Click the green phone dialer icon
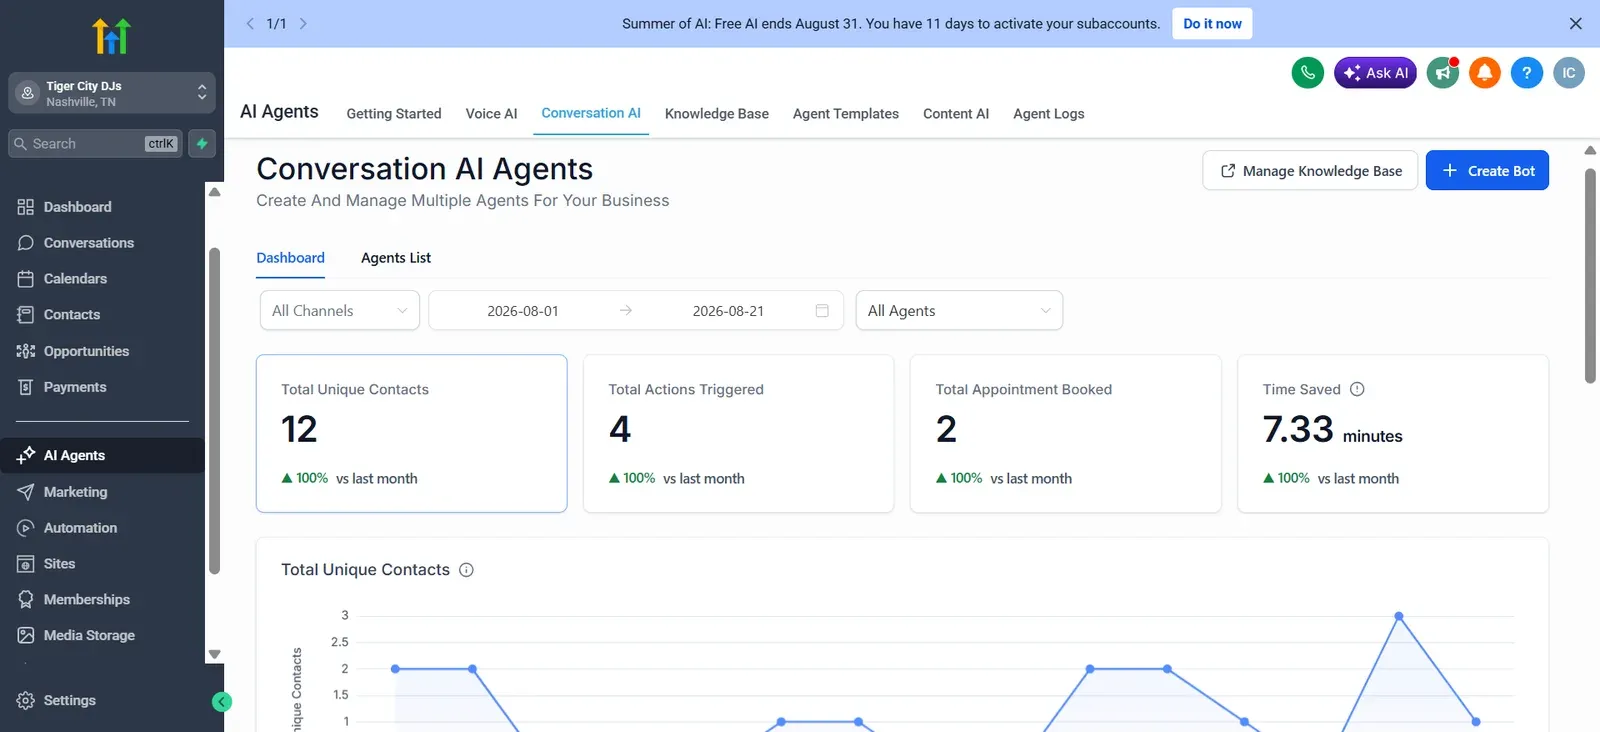Image resolution: width=1600 pixels, height=732 pixels. coord(1307,73)
